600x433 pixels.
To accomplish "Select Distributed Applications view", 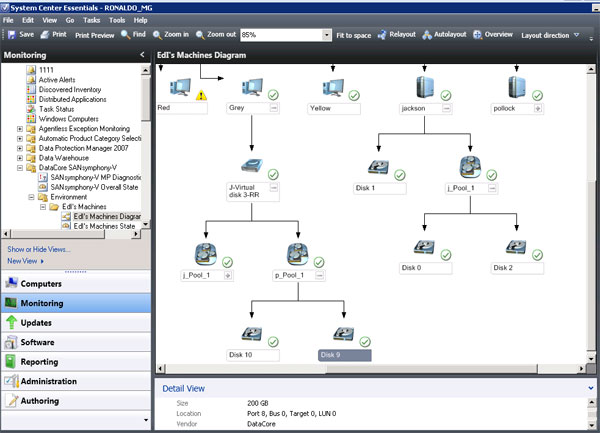I will point(73,99).
